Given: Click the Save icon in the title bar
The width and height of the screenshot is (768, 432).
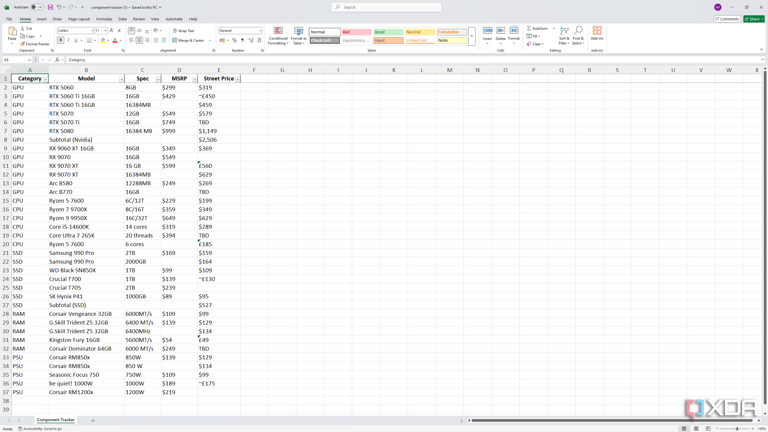Looking at the screenshot, I should click(50, 7).
